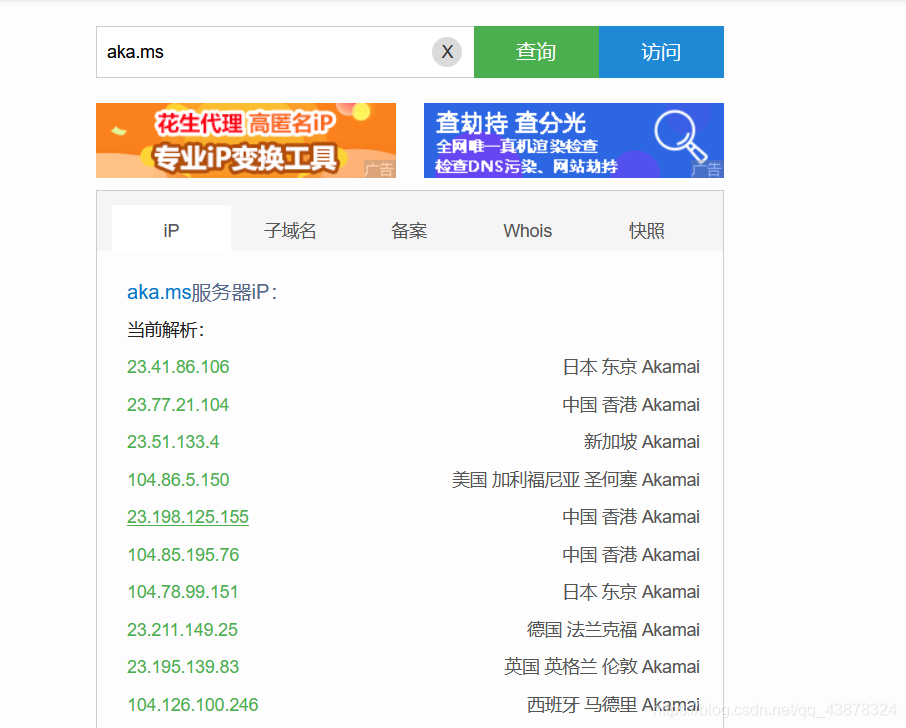Open IP 23.77.21.104
This screenshot has width=906, height=728.
click(x=178, y=404)
